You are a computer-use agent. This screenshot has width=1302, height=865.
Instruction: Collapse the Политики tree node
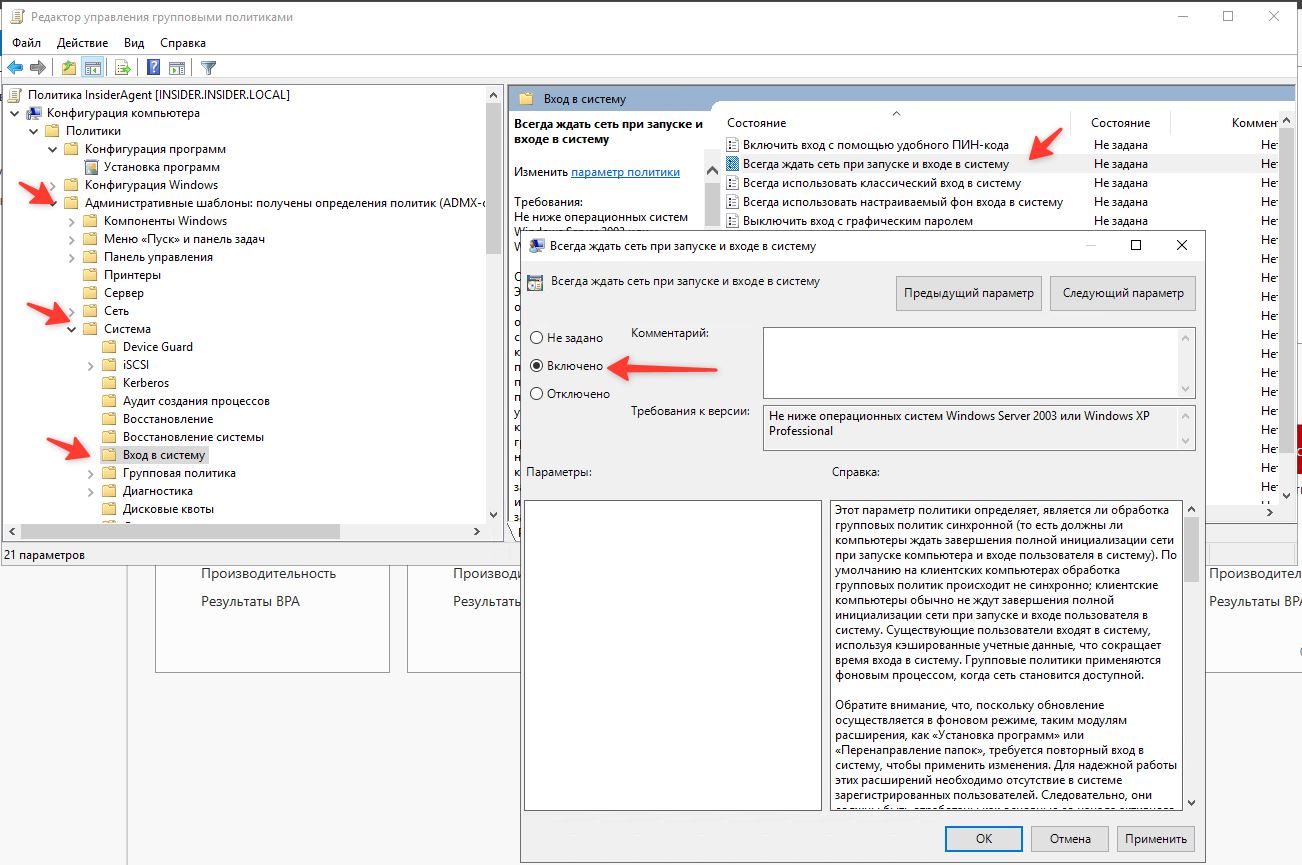(x=33, y=131)
